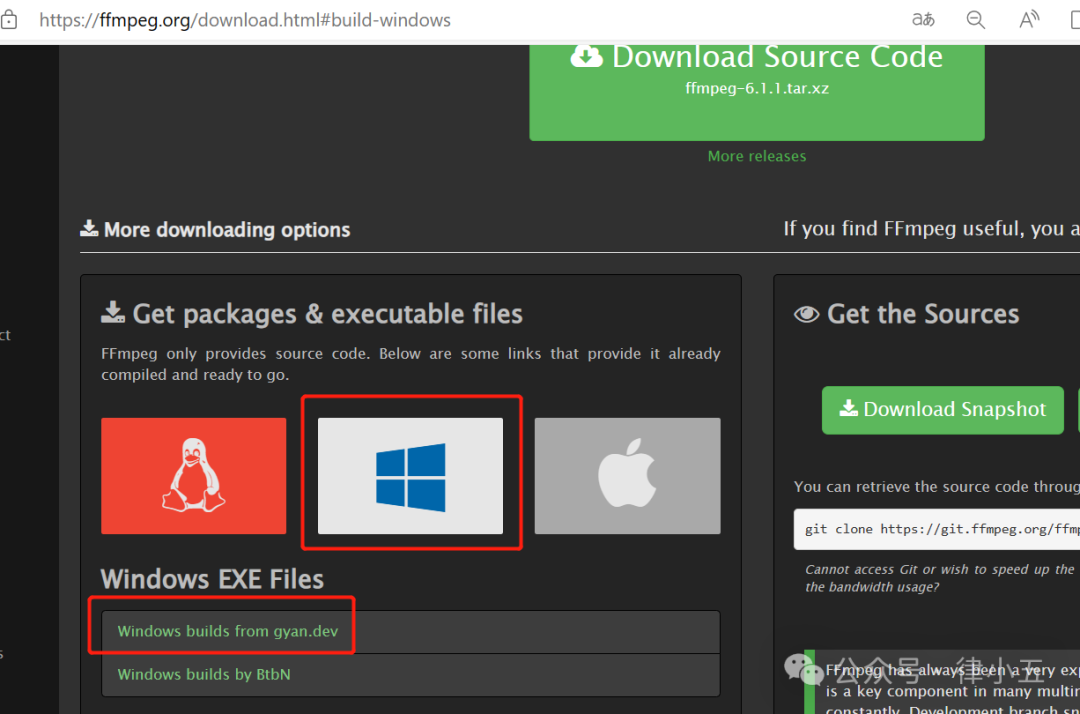Open the More releases link
This screenshot has width=1080, height=714.
pos(756,156)
